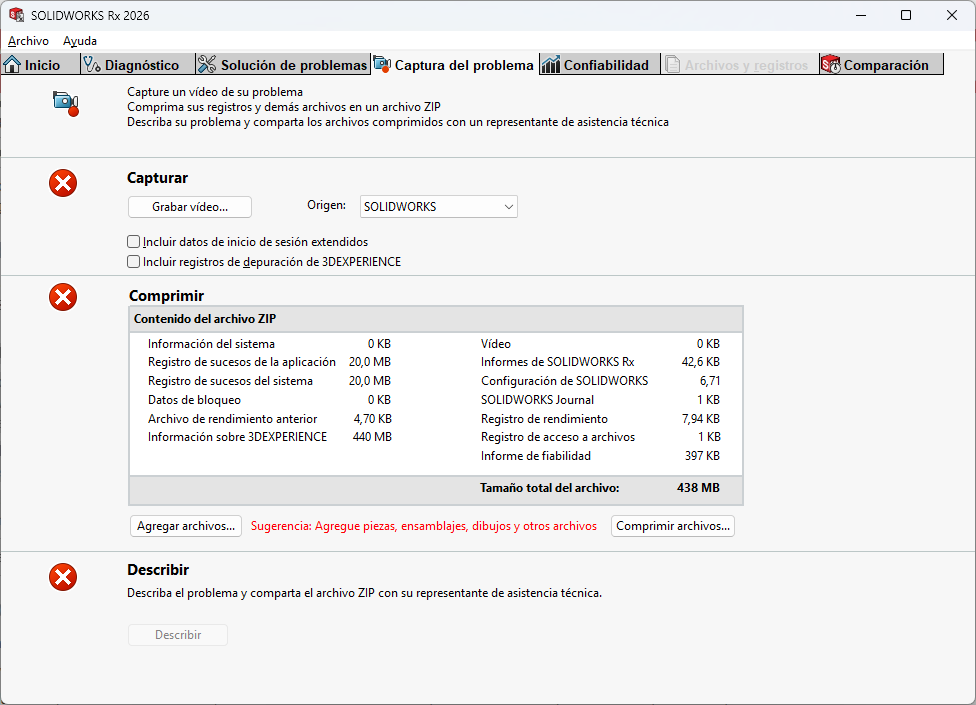The height and width of the screenshot is (705, 976).
Task: Click the Contenido del archivo ZIP header
Action: (205, 319)
